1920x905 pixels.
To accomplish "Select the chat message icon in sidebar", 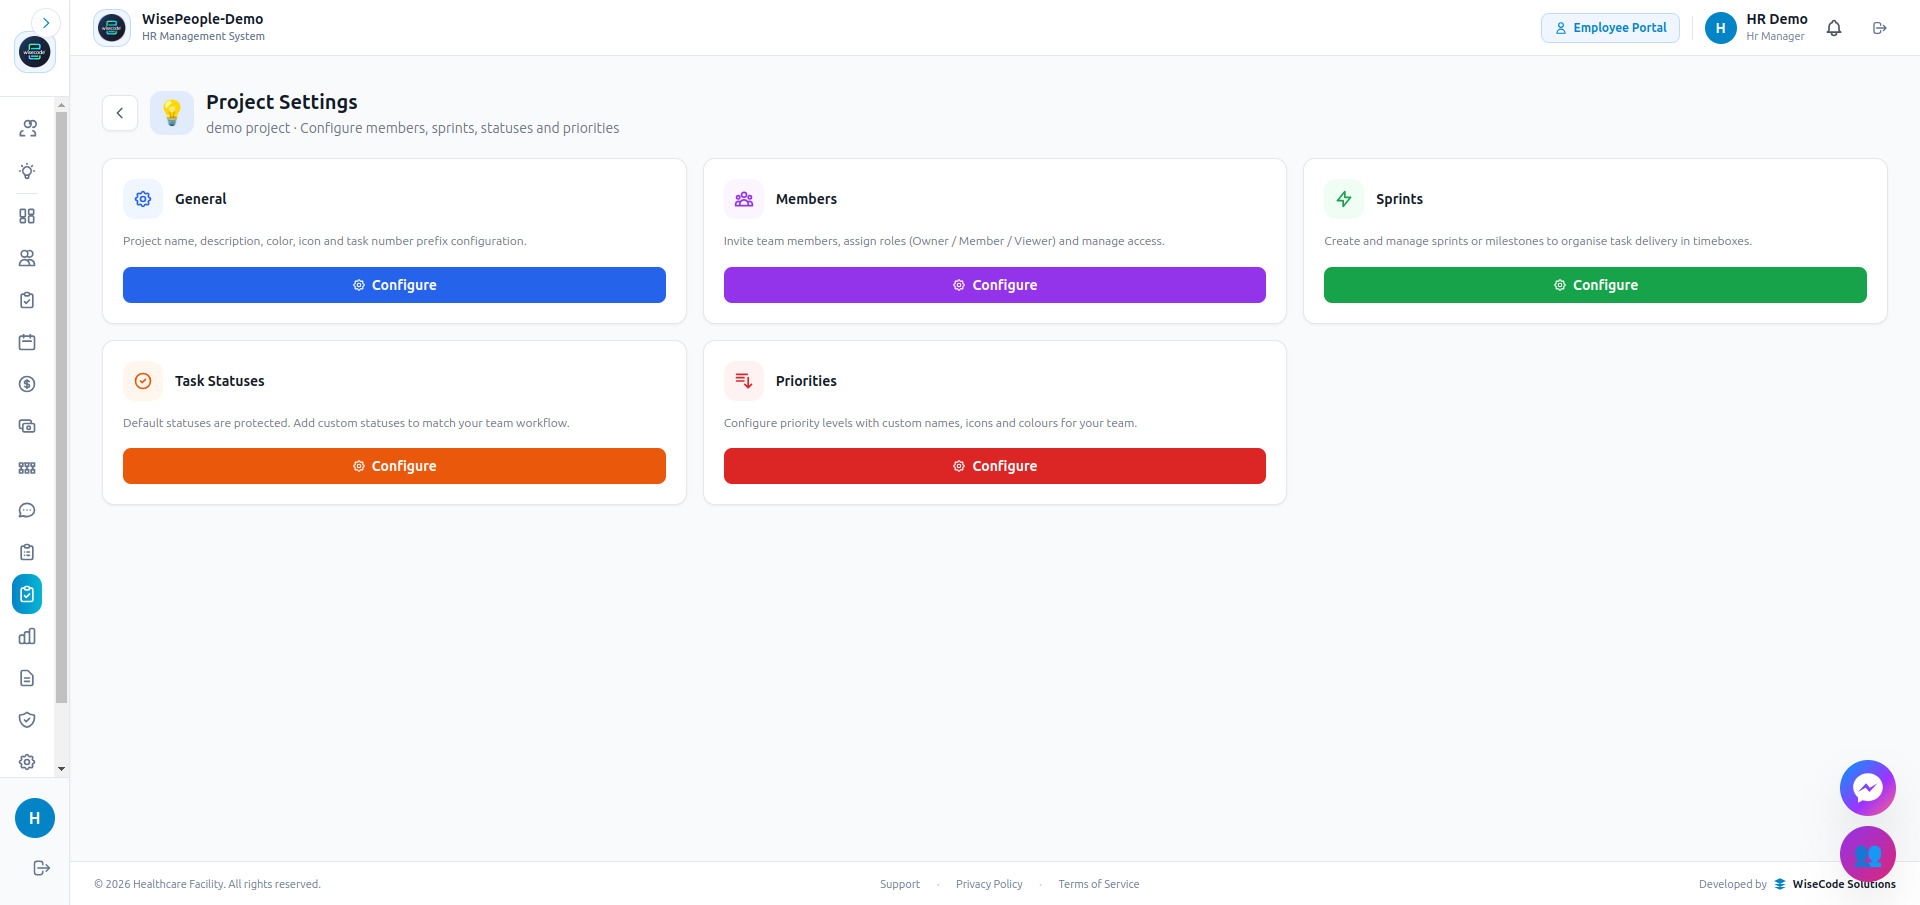I will [27, 510].
